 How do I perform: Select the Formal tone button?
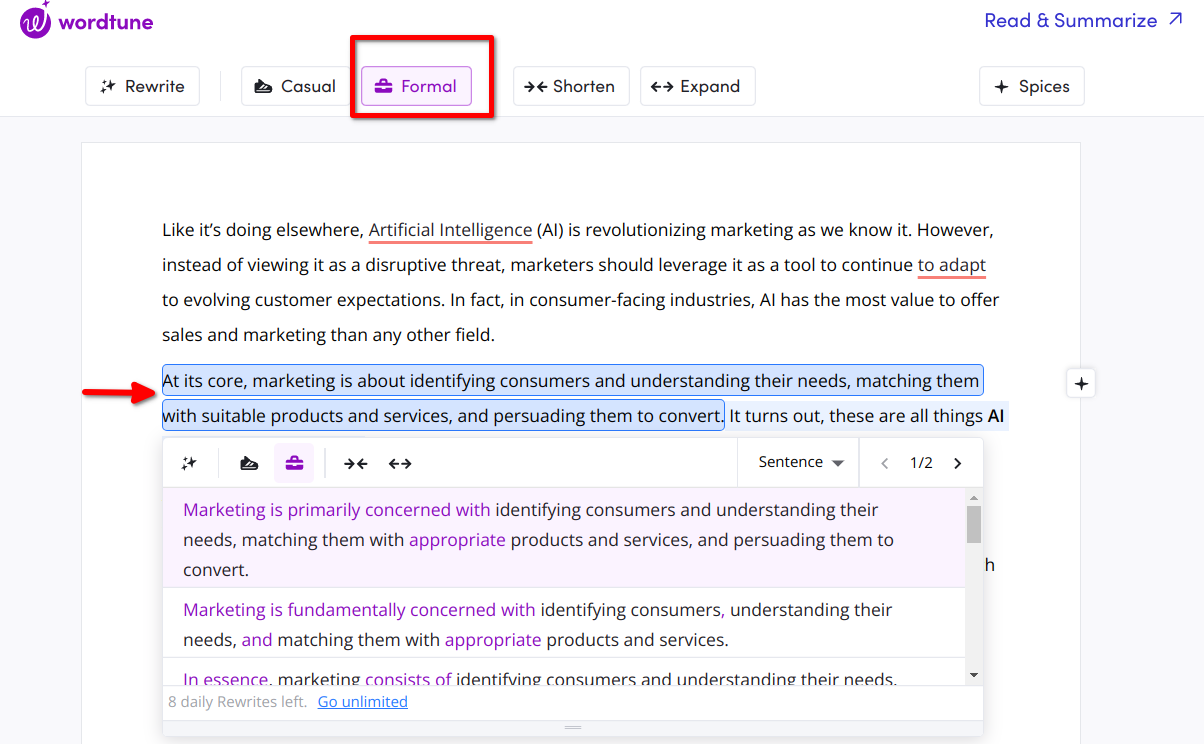pyautogui.click(x=416, y=86)
